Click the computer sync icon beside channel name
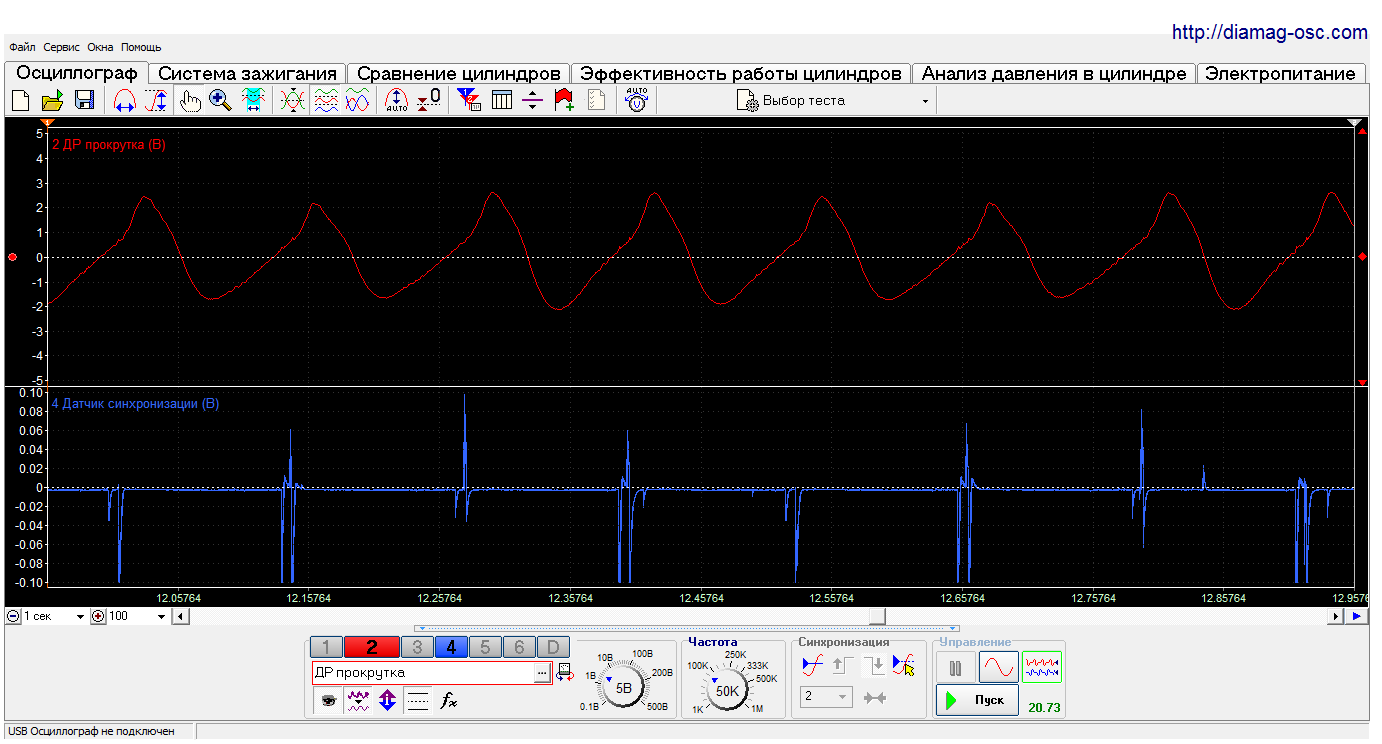1382x744 pixels. [x=564, y=673]
